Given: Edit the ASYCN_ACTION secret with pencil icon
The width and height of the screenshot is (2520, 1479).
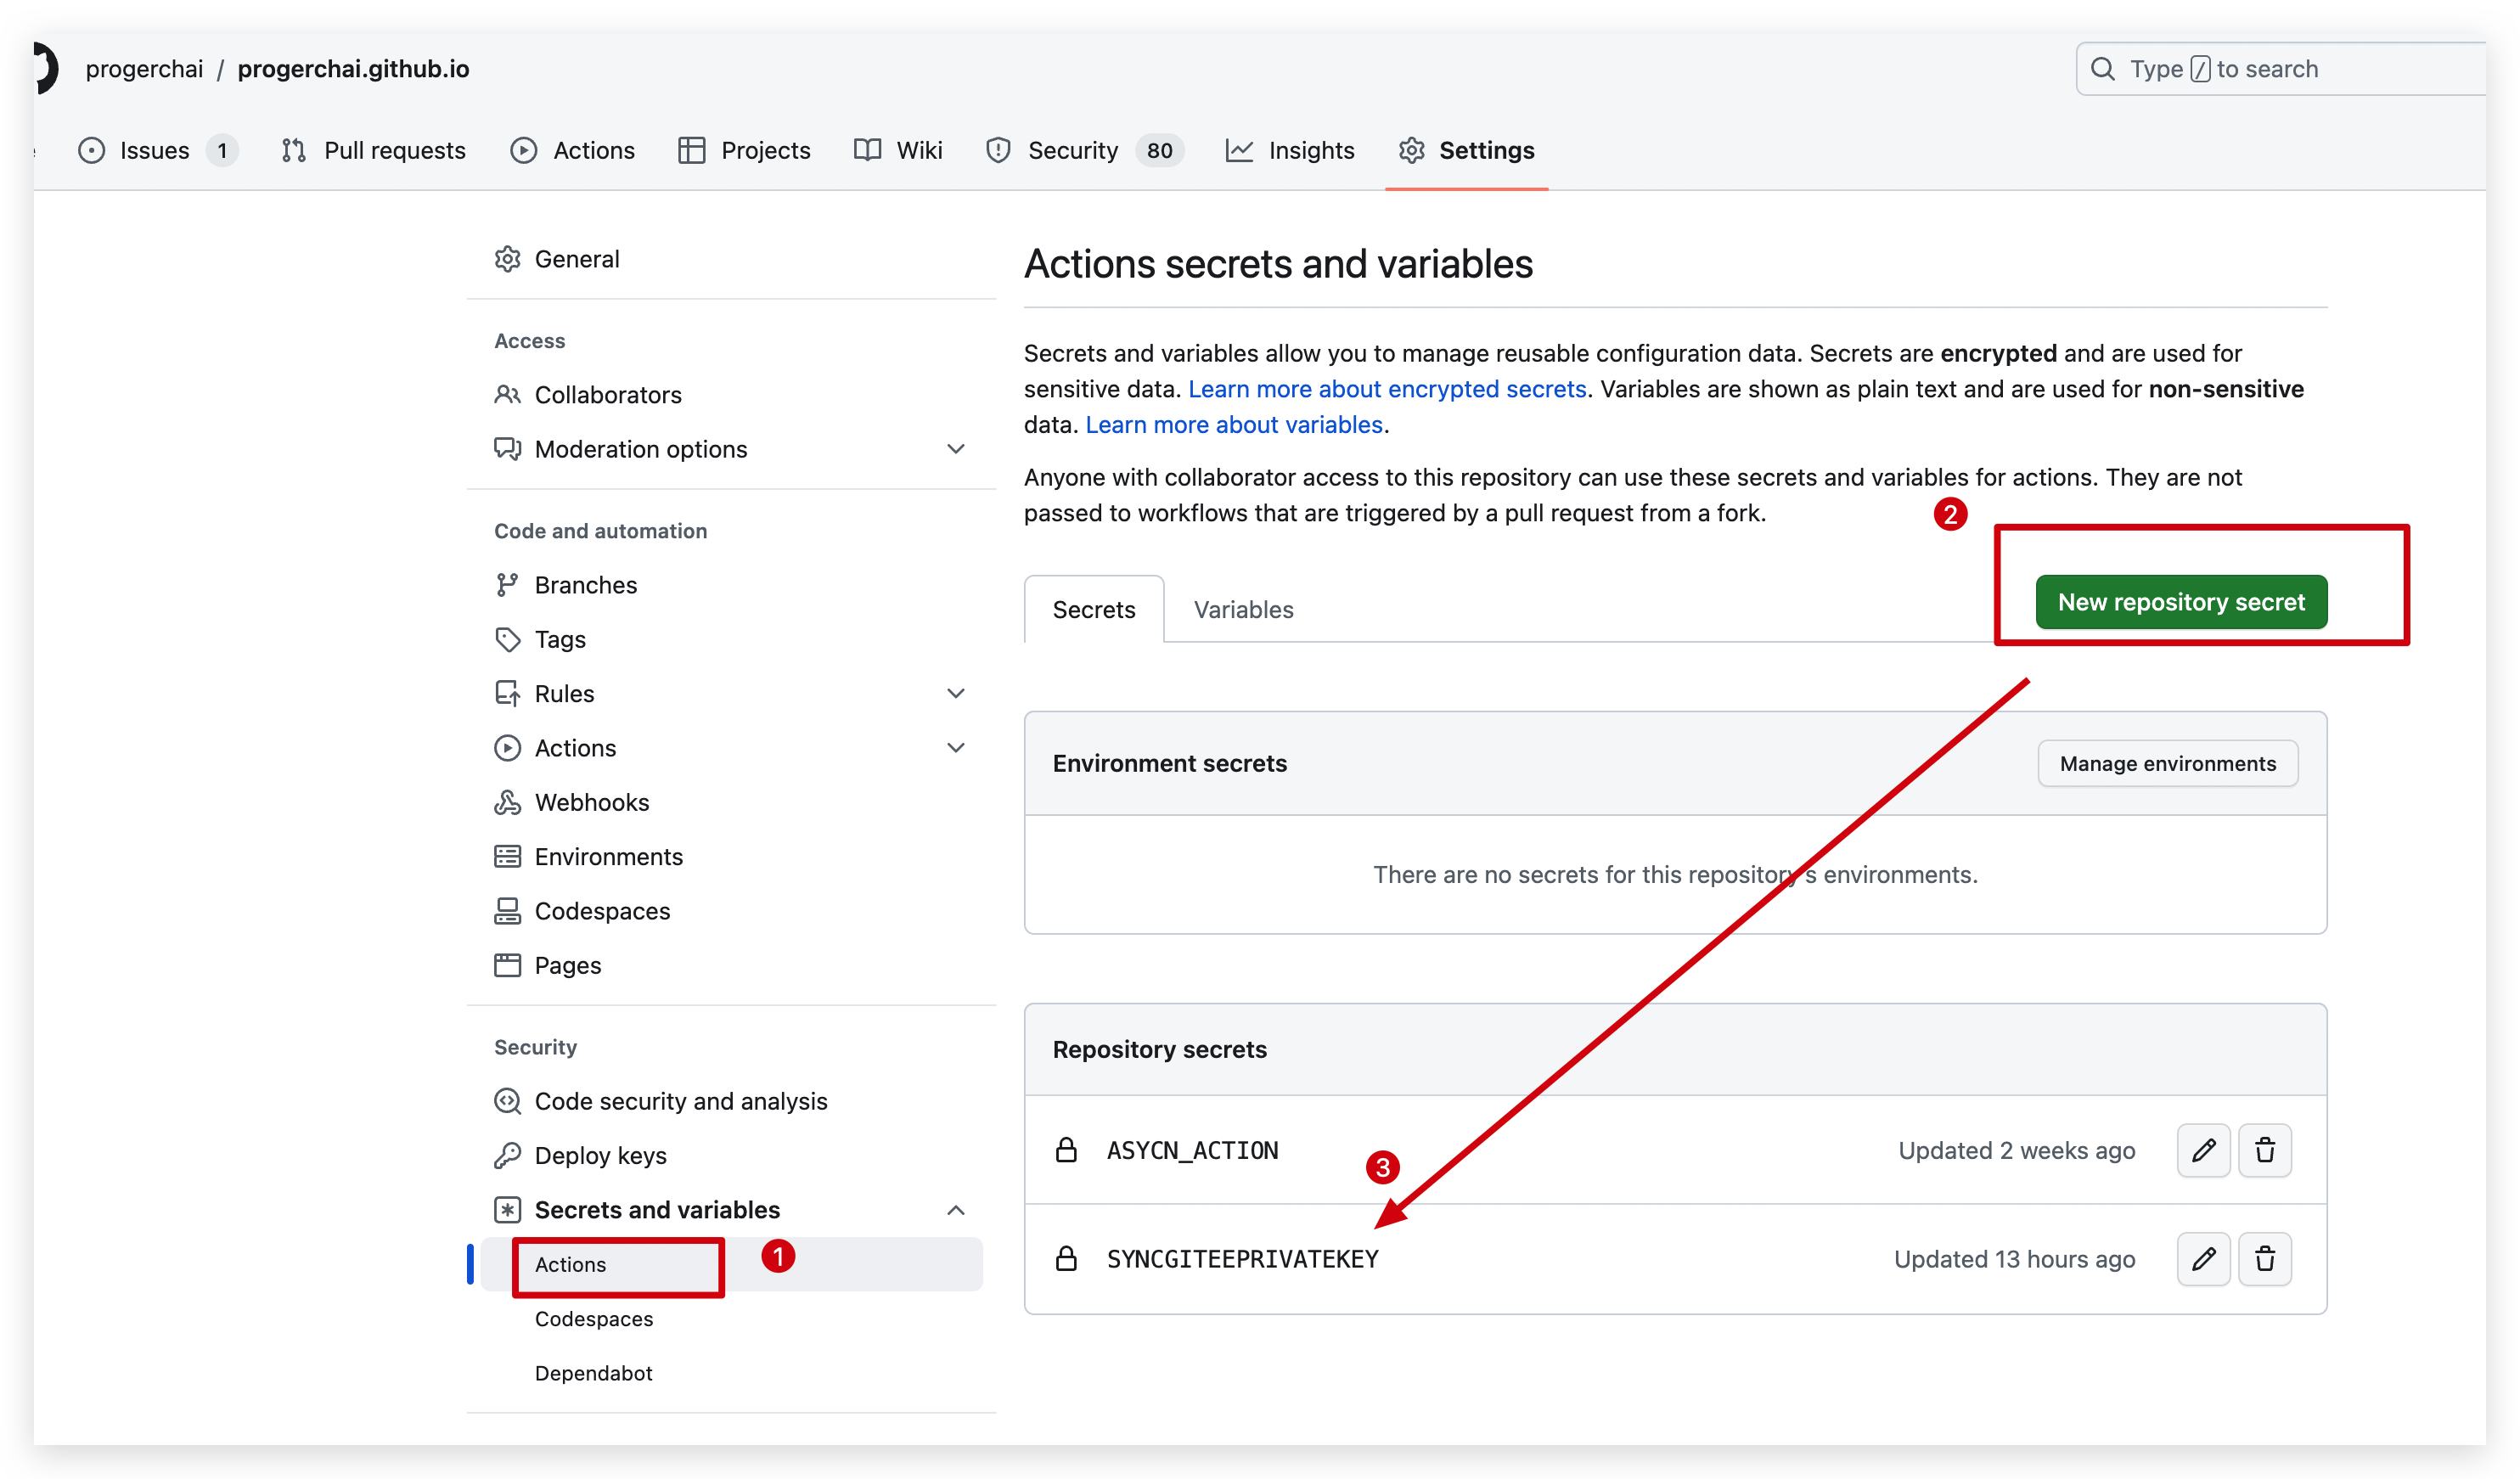Looking at the screenshot, I should coord(2203,1150).
